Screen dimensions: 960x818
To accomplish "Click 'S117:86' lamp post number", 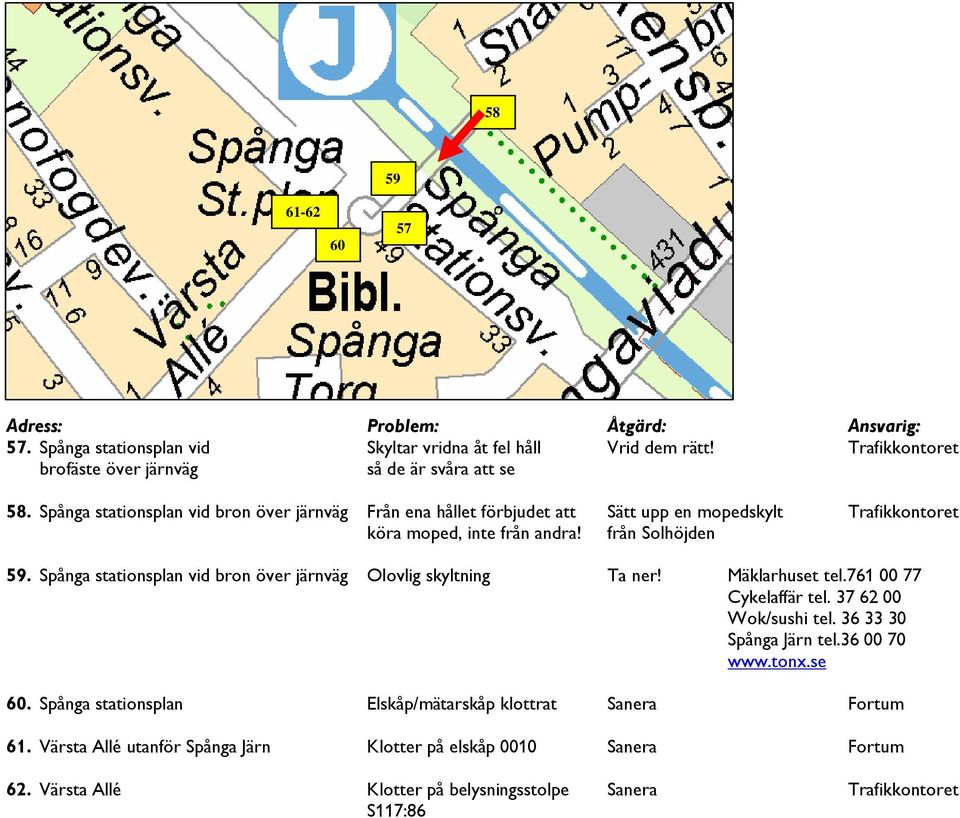I will (x=396, y=811).
